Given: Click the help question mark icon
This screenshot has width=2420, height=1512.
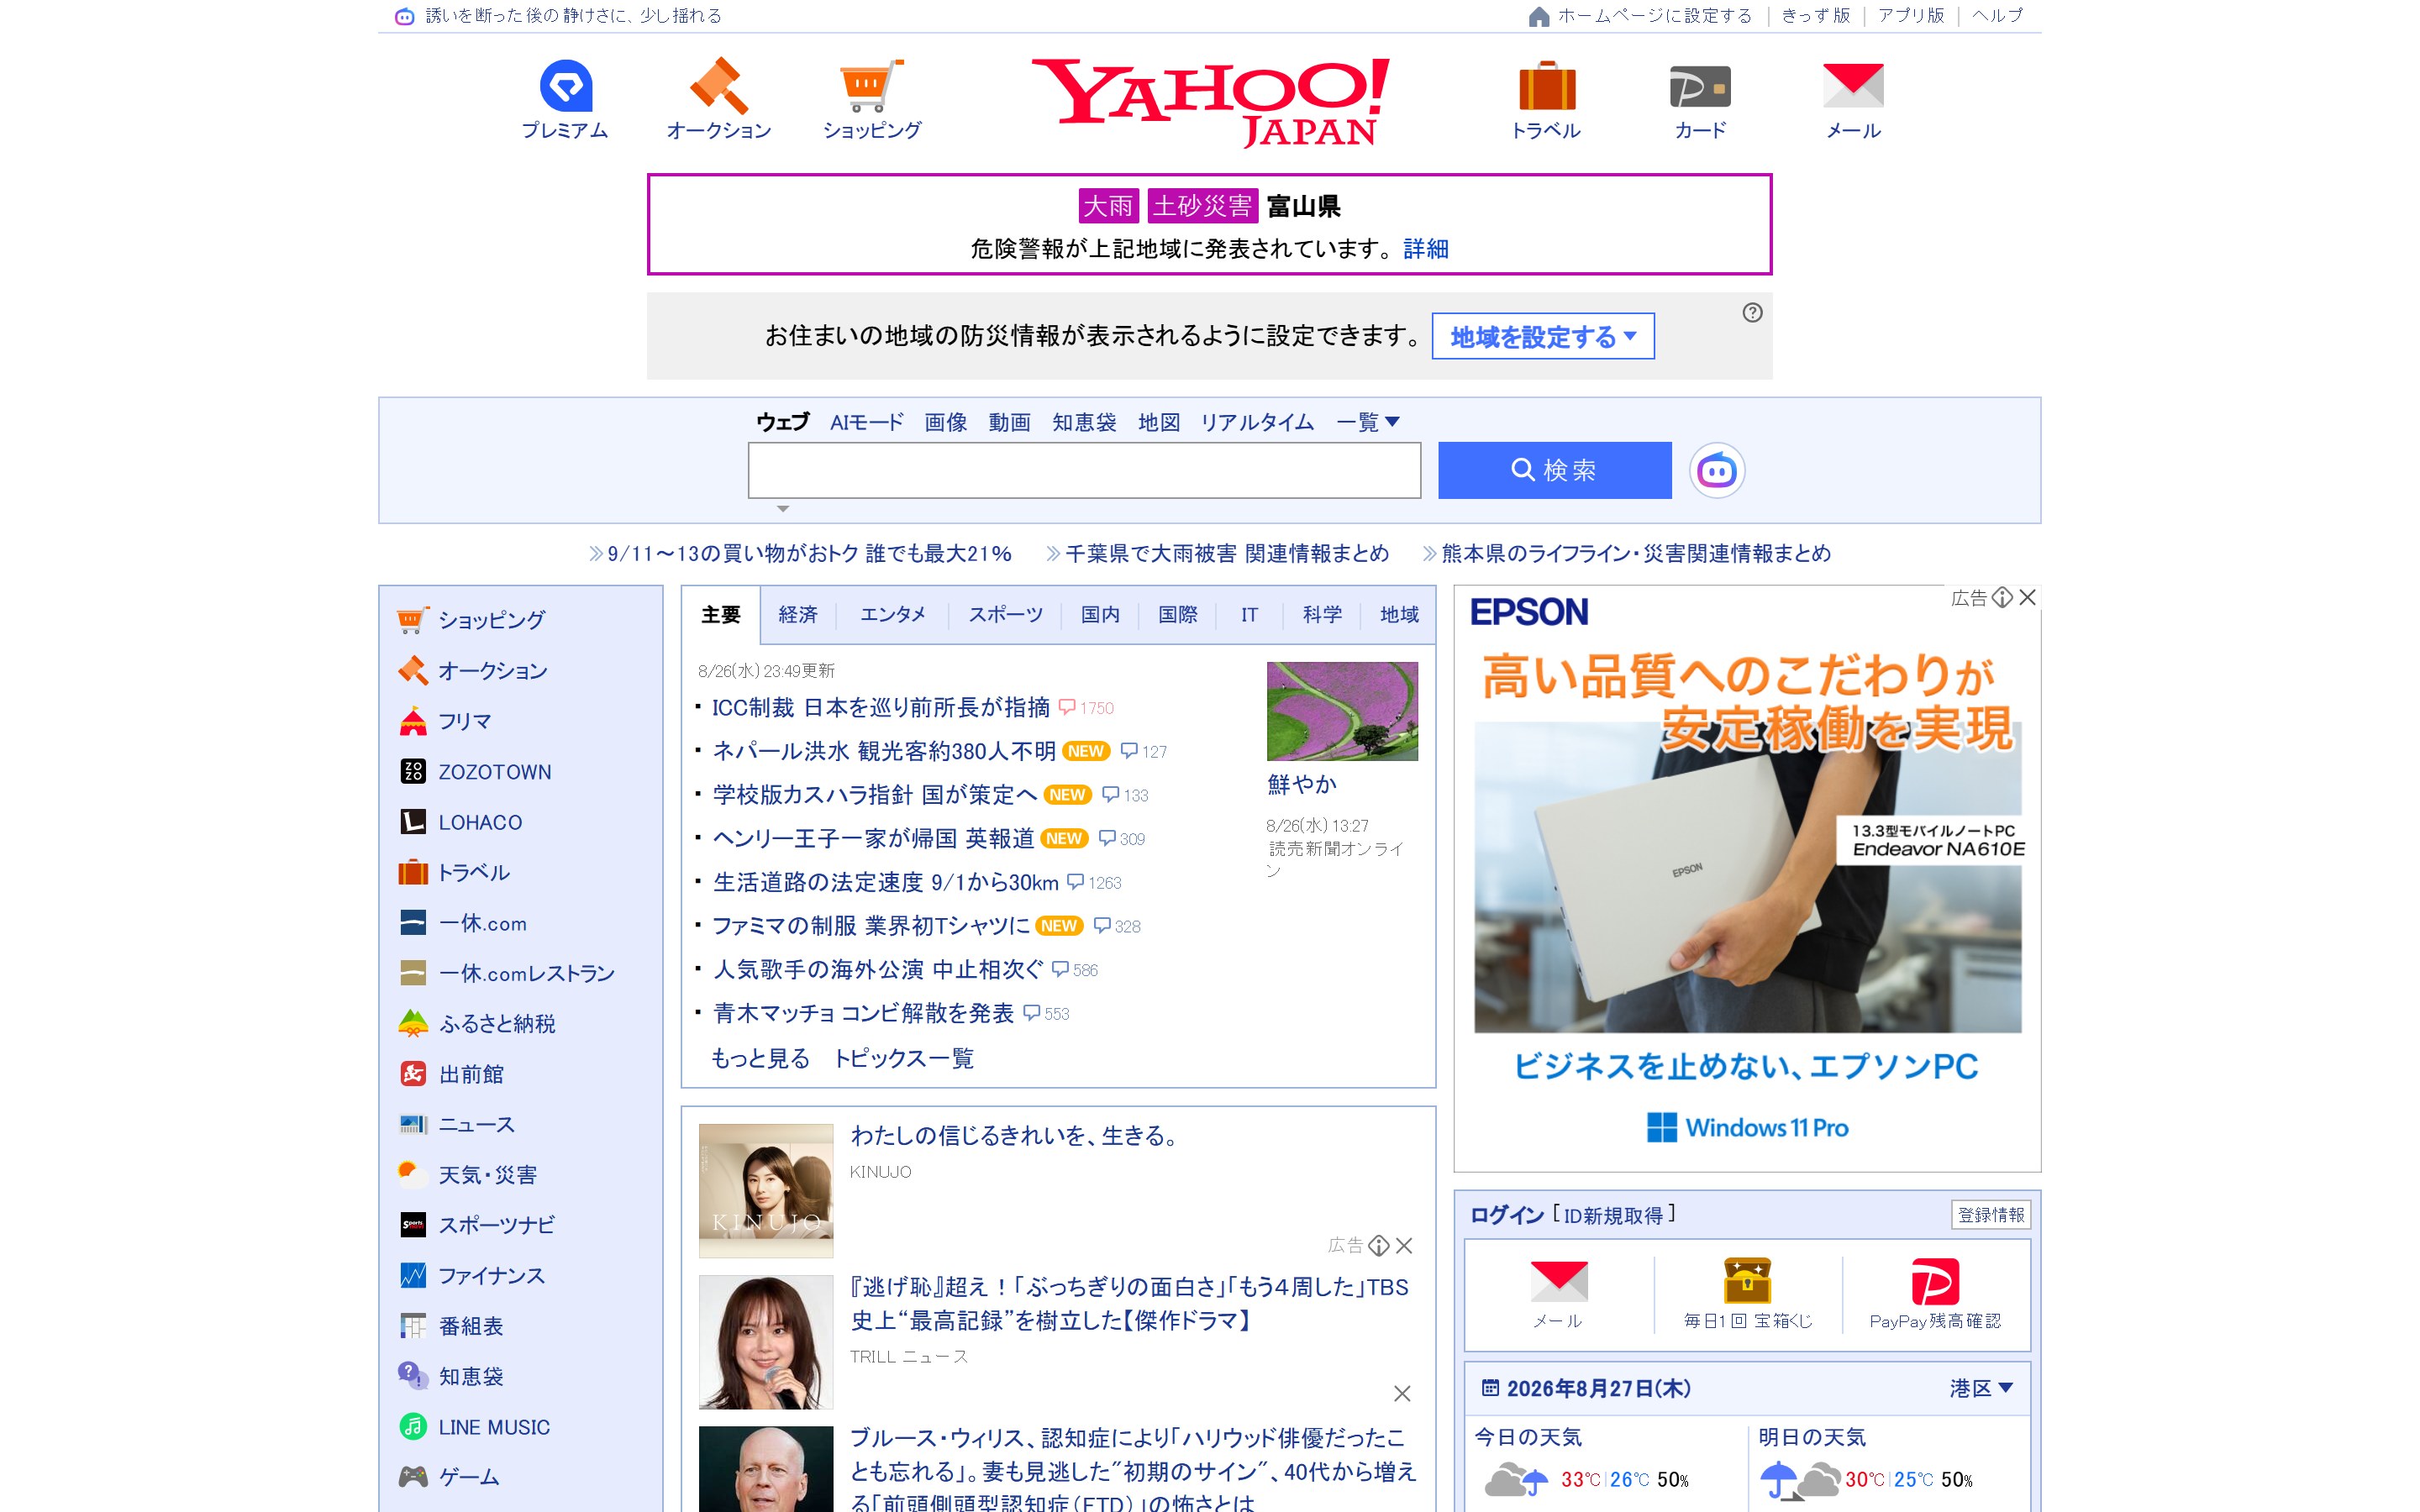Looking at the screenshot, I should [x=1752, y=312].
